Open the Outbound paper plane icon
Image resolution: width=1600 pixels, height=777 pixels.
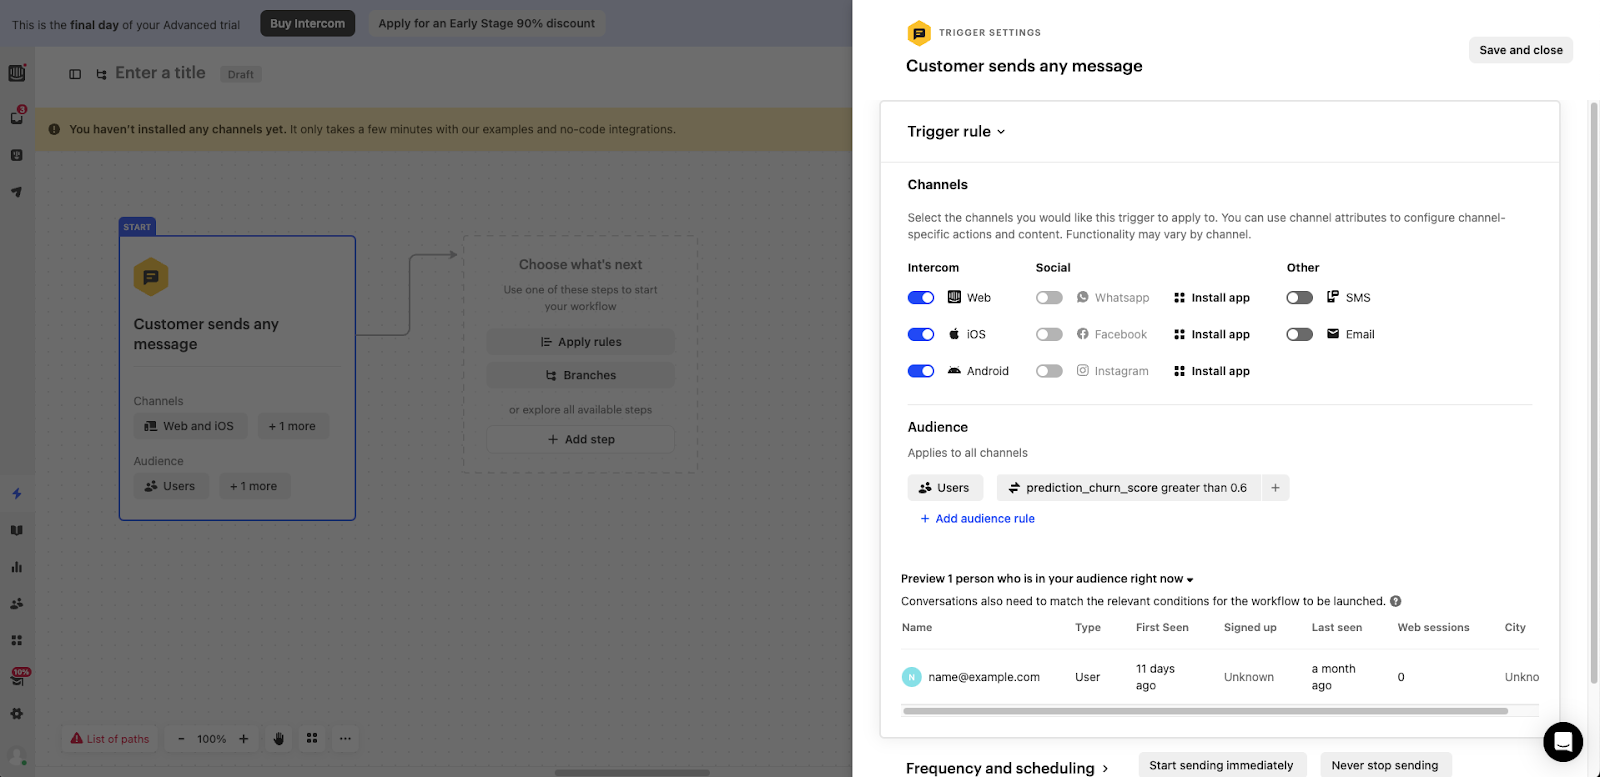(17, 192)
